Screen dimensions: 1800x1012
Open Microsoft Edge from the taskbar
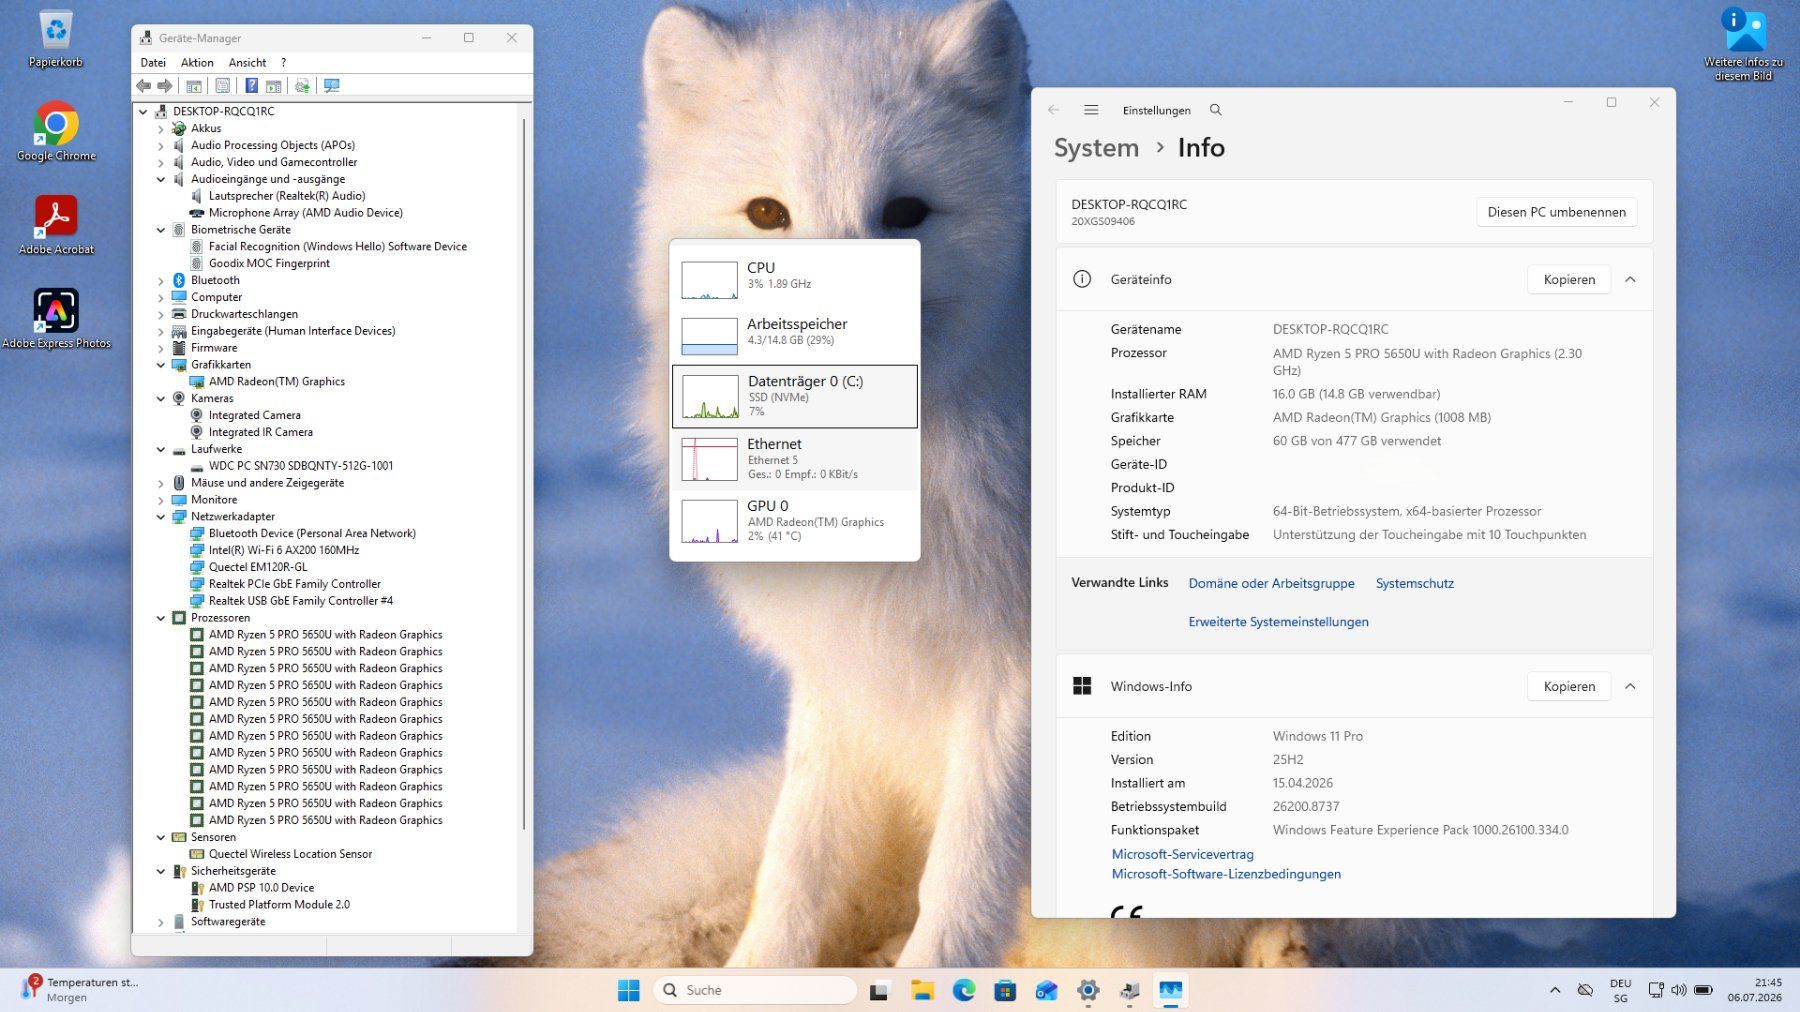[964, 991]
